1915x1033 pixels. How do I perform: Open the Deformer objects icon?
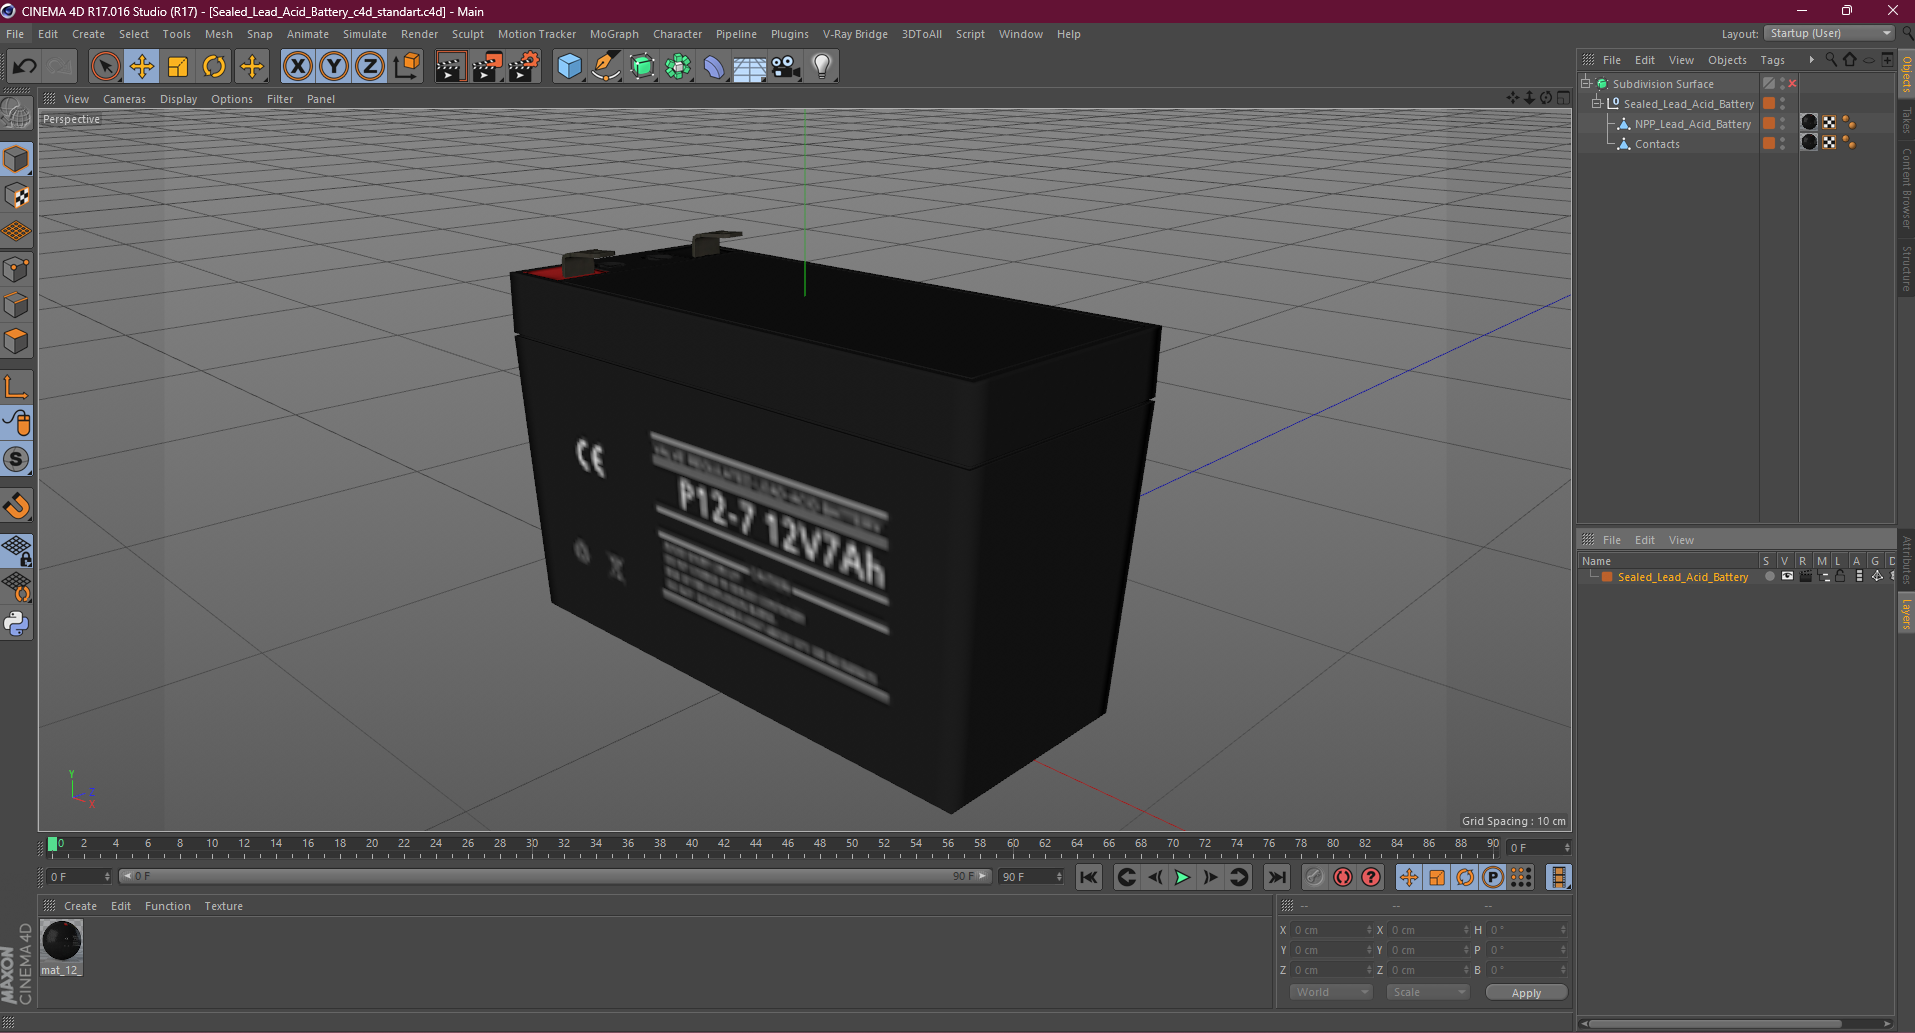click(714, 67)
